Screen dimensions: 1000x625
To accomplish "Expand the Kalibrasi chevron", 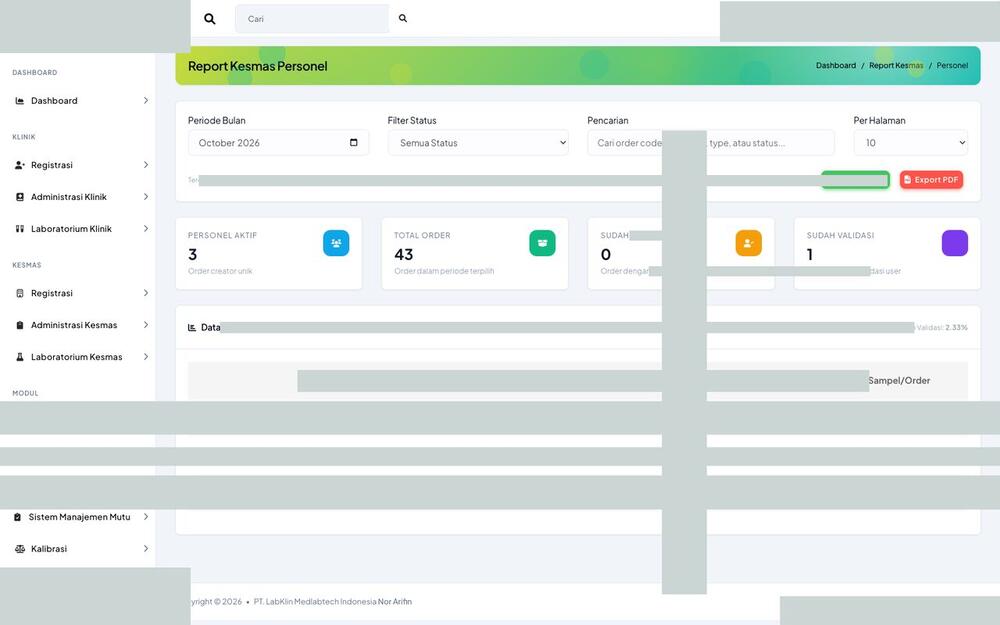I will click(145, 549).
